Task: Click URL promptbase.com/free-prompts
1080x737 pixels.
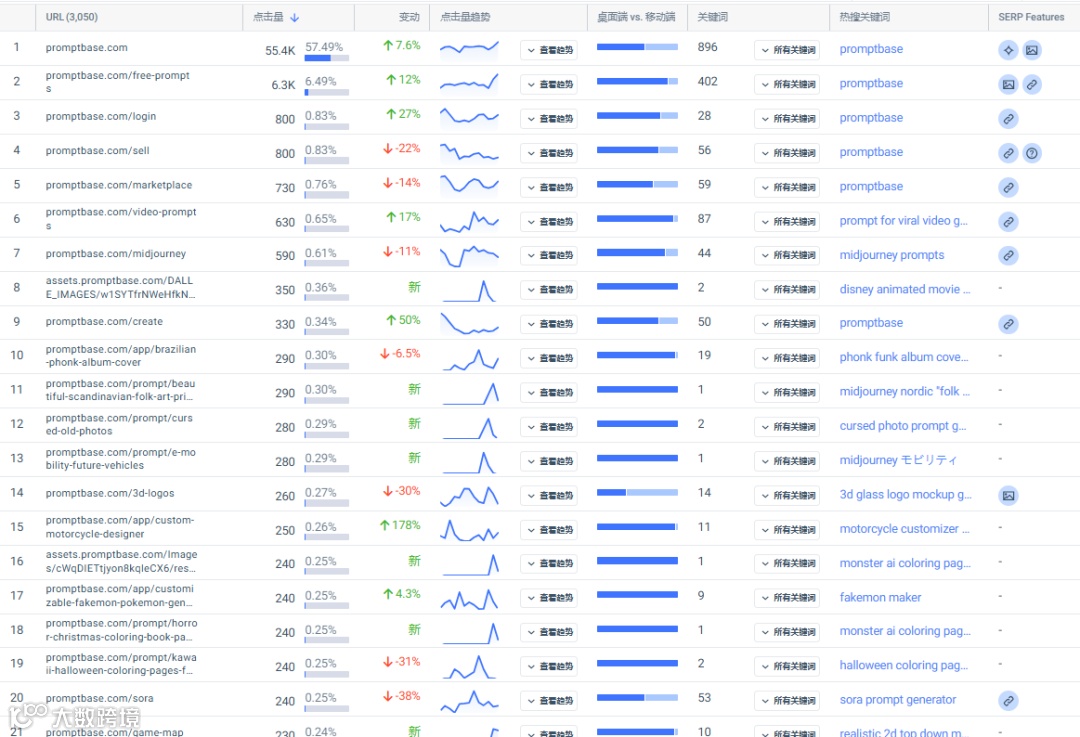Action: point(117,81)
